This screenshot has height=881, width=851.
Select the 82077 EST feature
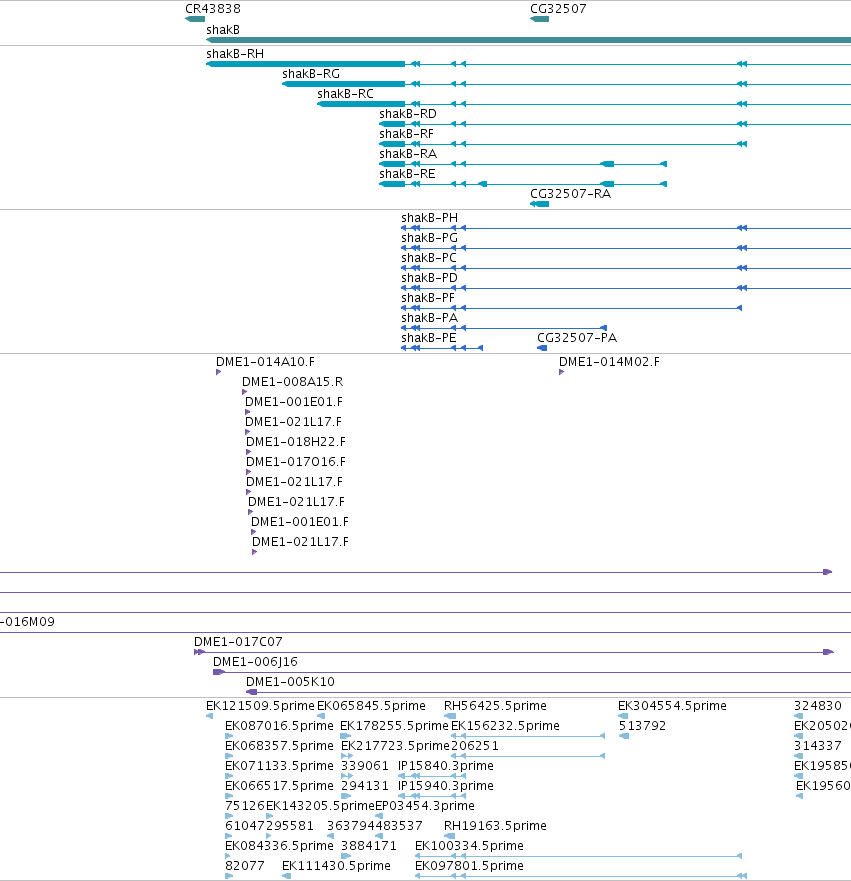(229, 877)
